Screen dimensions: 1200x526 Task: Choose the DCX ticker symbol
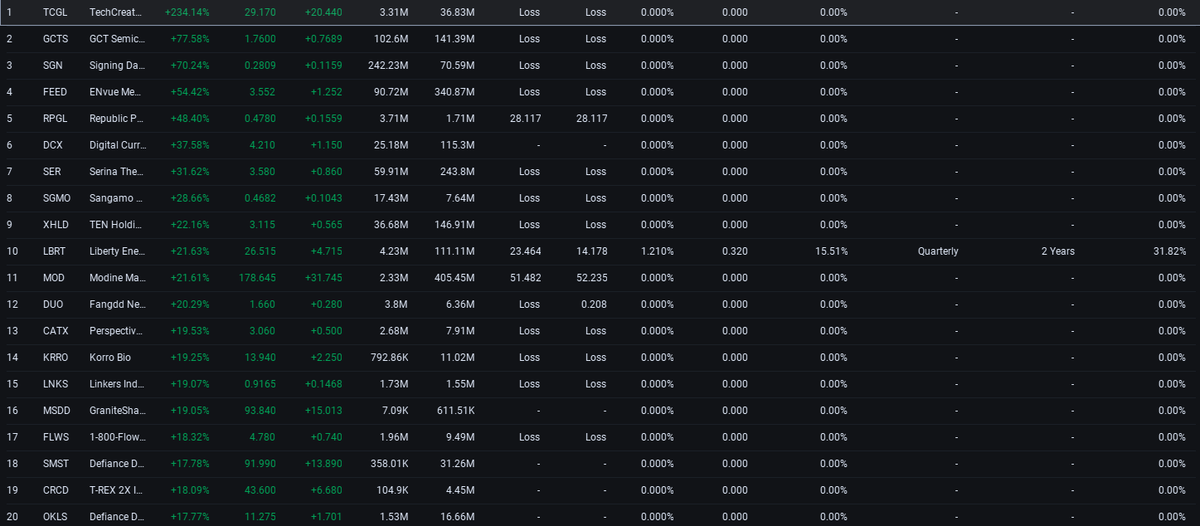(53, 145)
